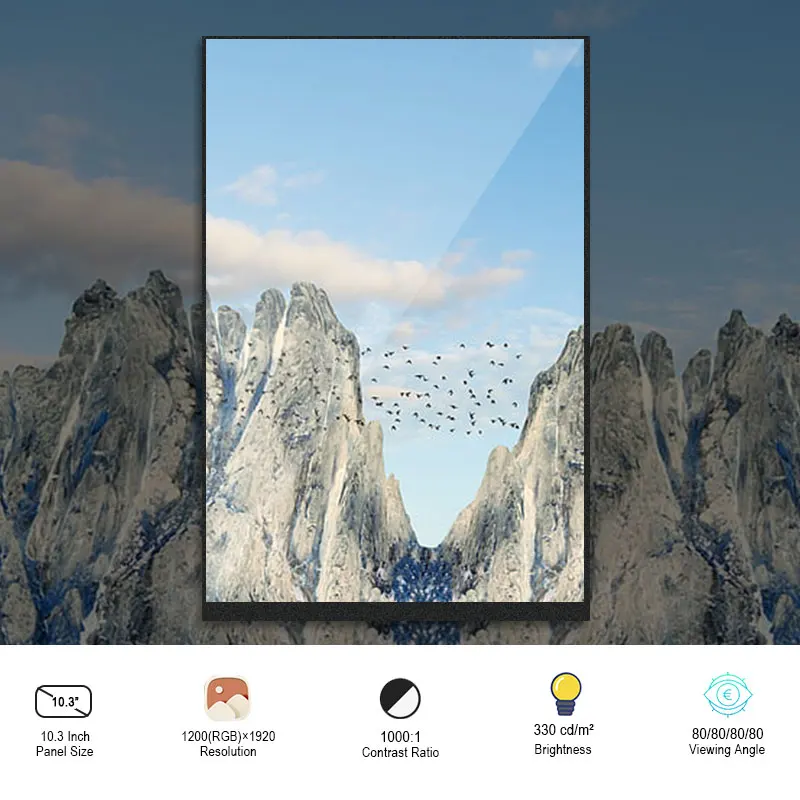Click the '10.3 Inch Panel Size' text

65,744
